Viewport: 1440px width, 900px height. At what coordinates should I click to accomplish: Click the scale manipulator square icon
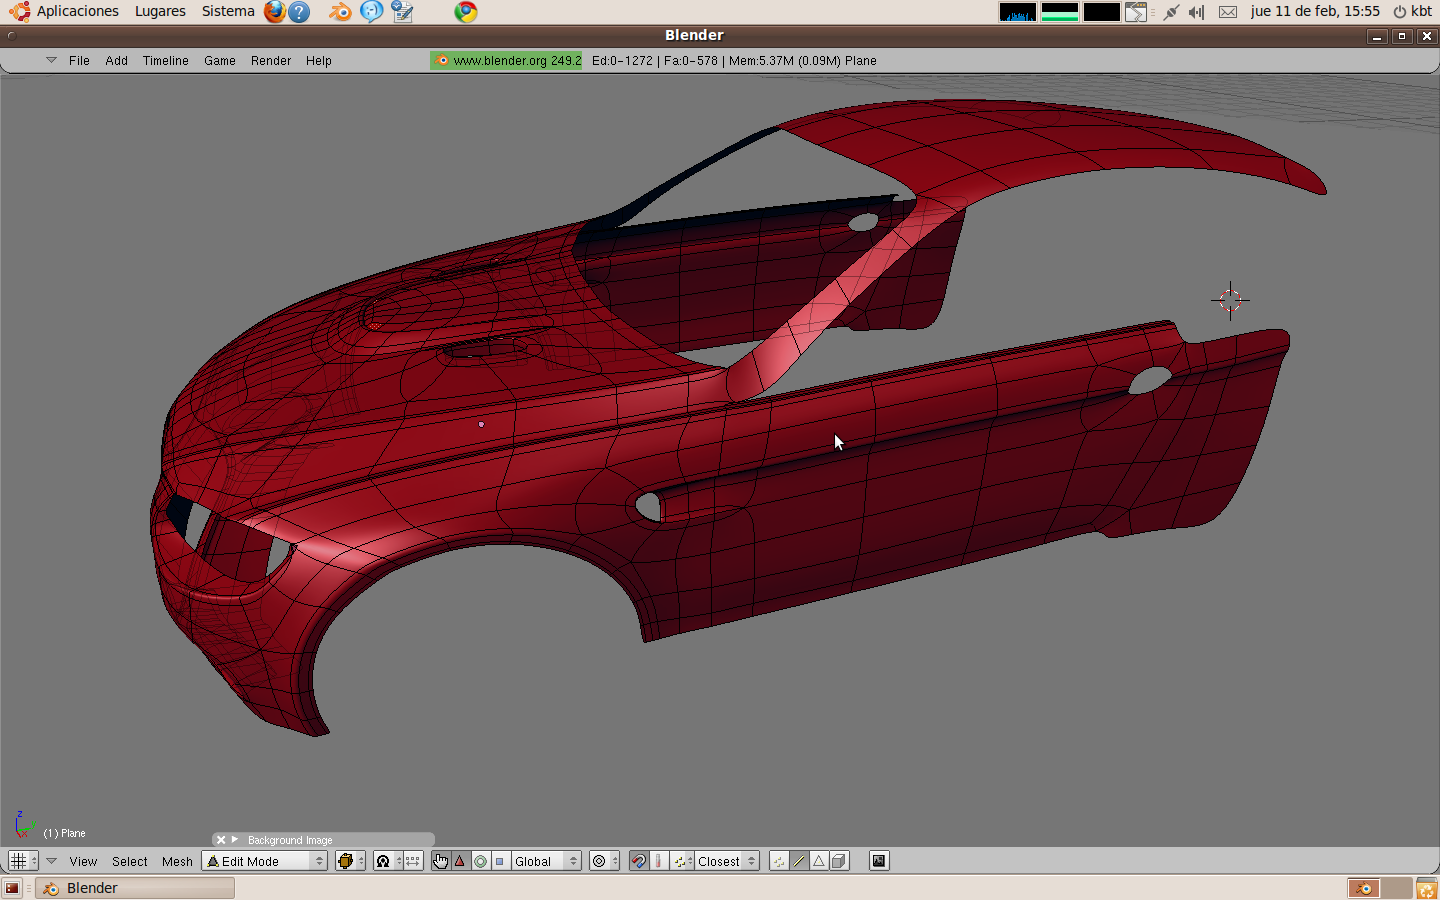tap(500, 861)
